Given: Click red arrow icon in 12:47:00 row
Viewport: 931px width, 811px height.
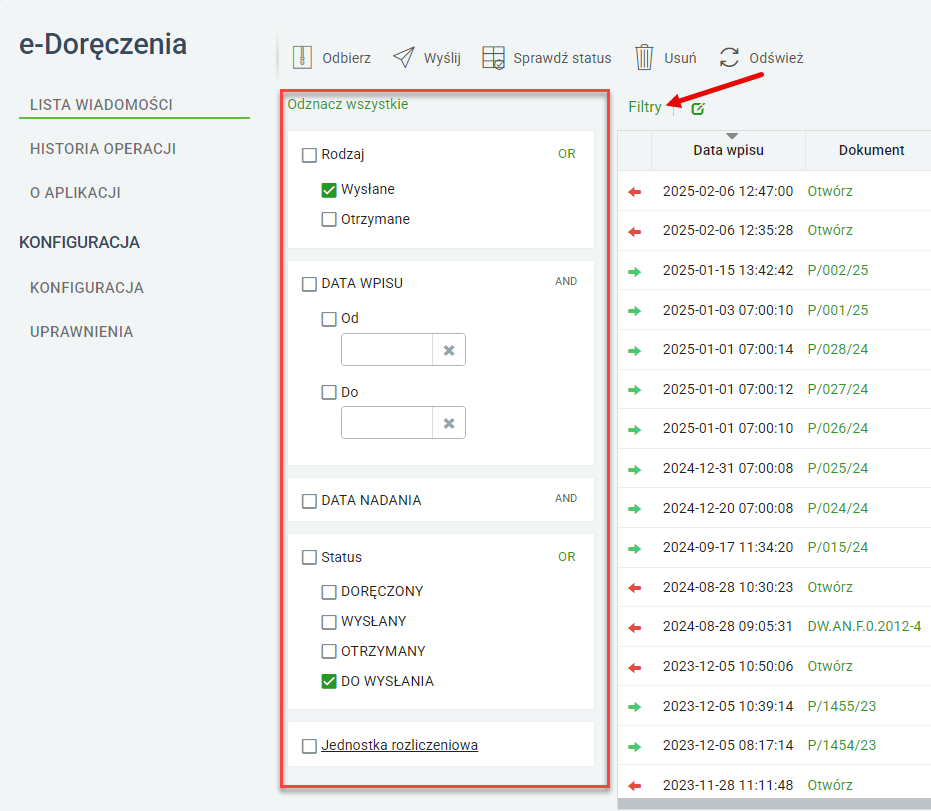Looking at the screenshot, I should coord(635,192).
